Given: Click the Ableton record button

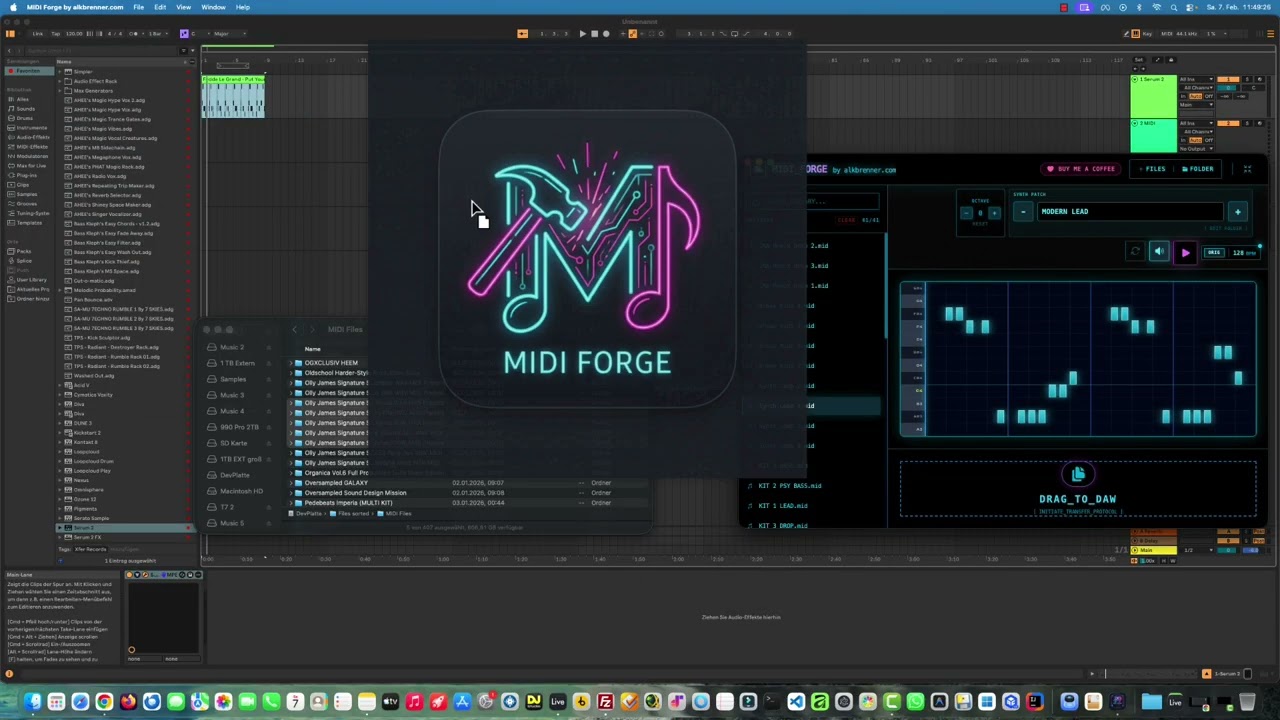Looking at the screenshot, I should 606,34.
